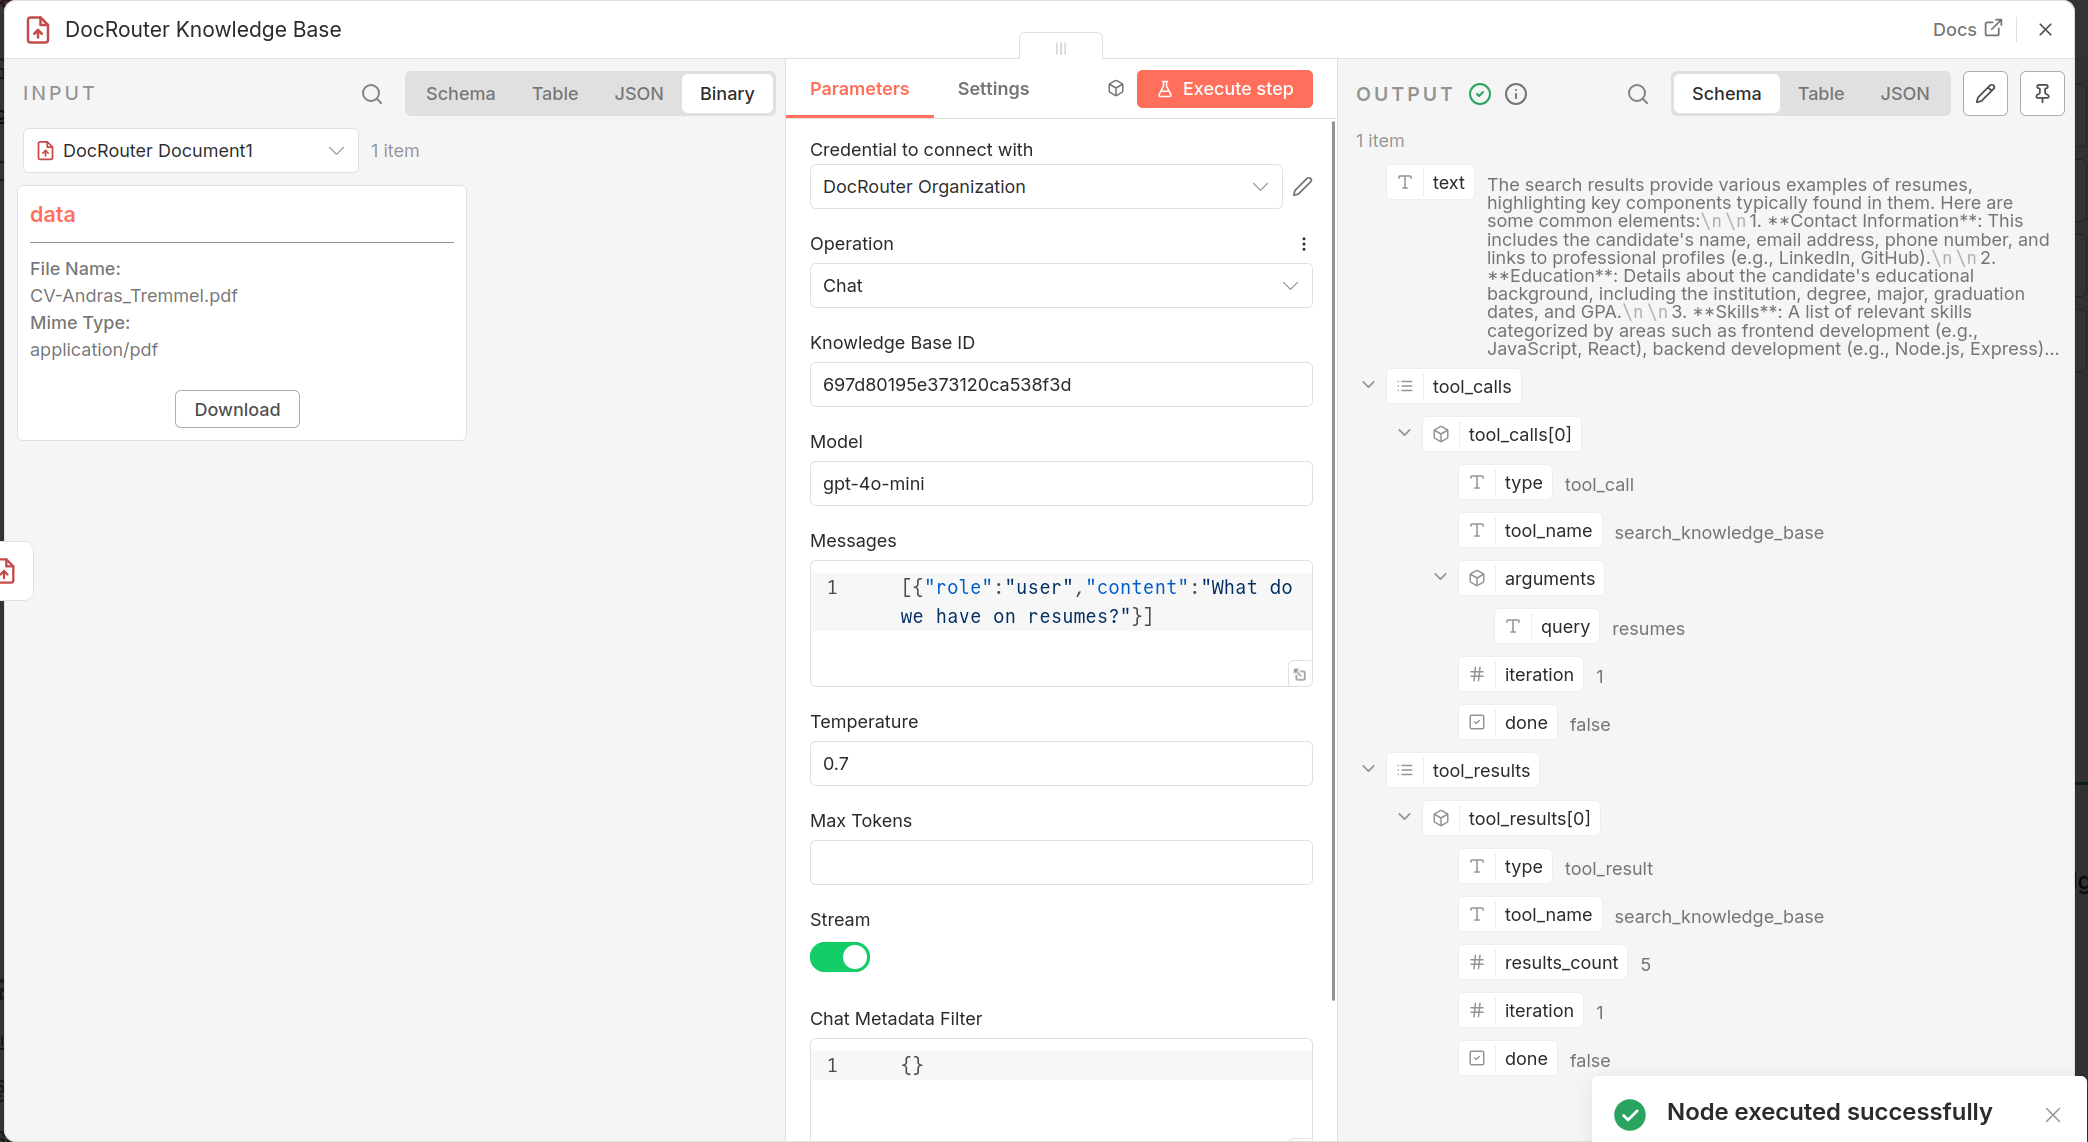2088x1142 pixels.
Task: Click the arguments object icon
Action: [1477, 578]
